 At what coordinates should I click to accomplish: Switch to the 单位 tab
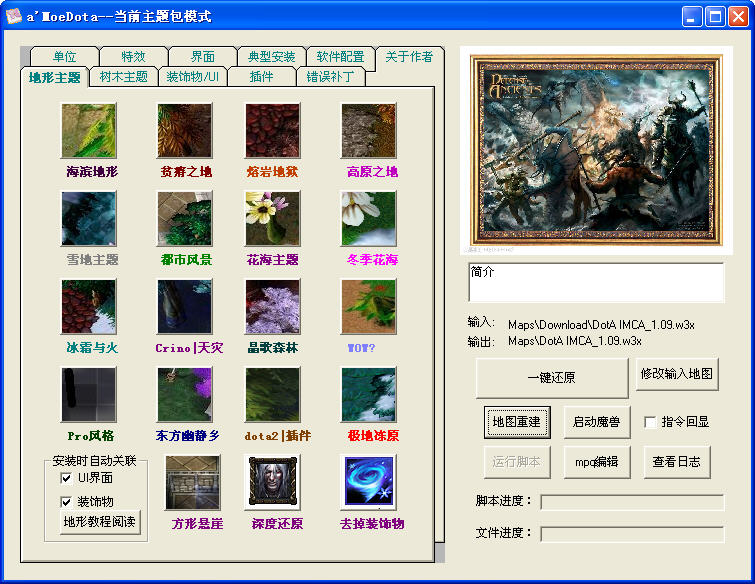click(65, 57)
